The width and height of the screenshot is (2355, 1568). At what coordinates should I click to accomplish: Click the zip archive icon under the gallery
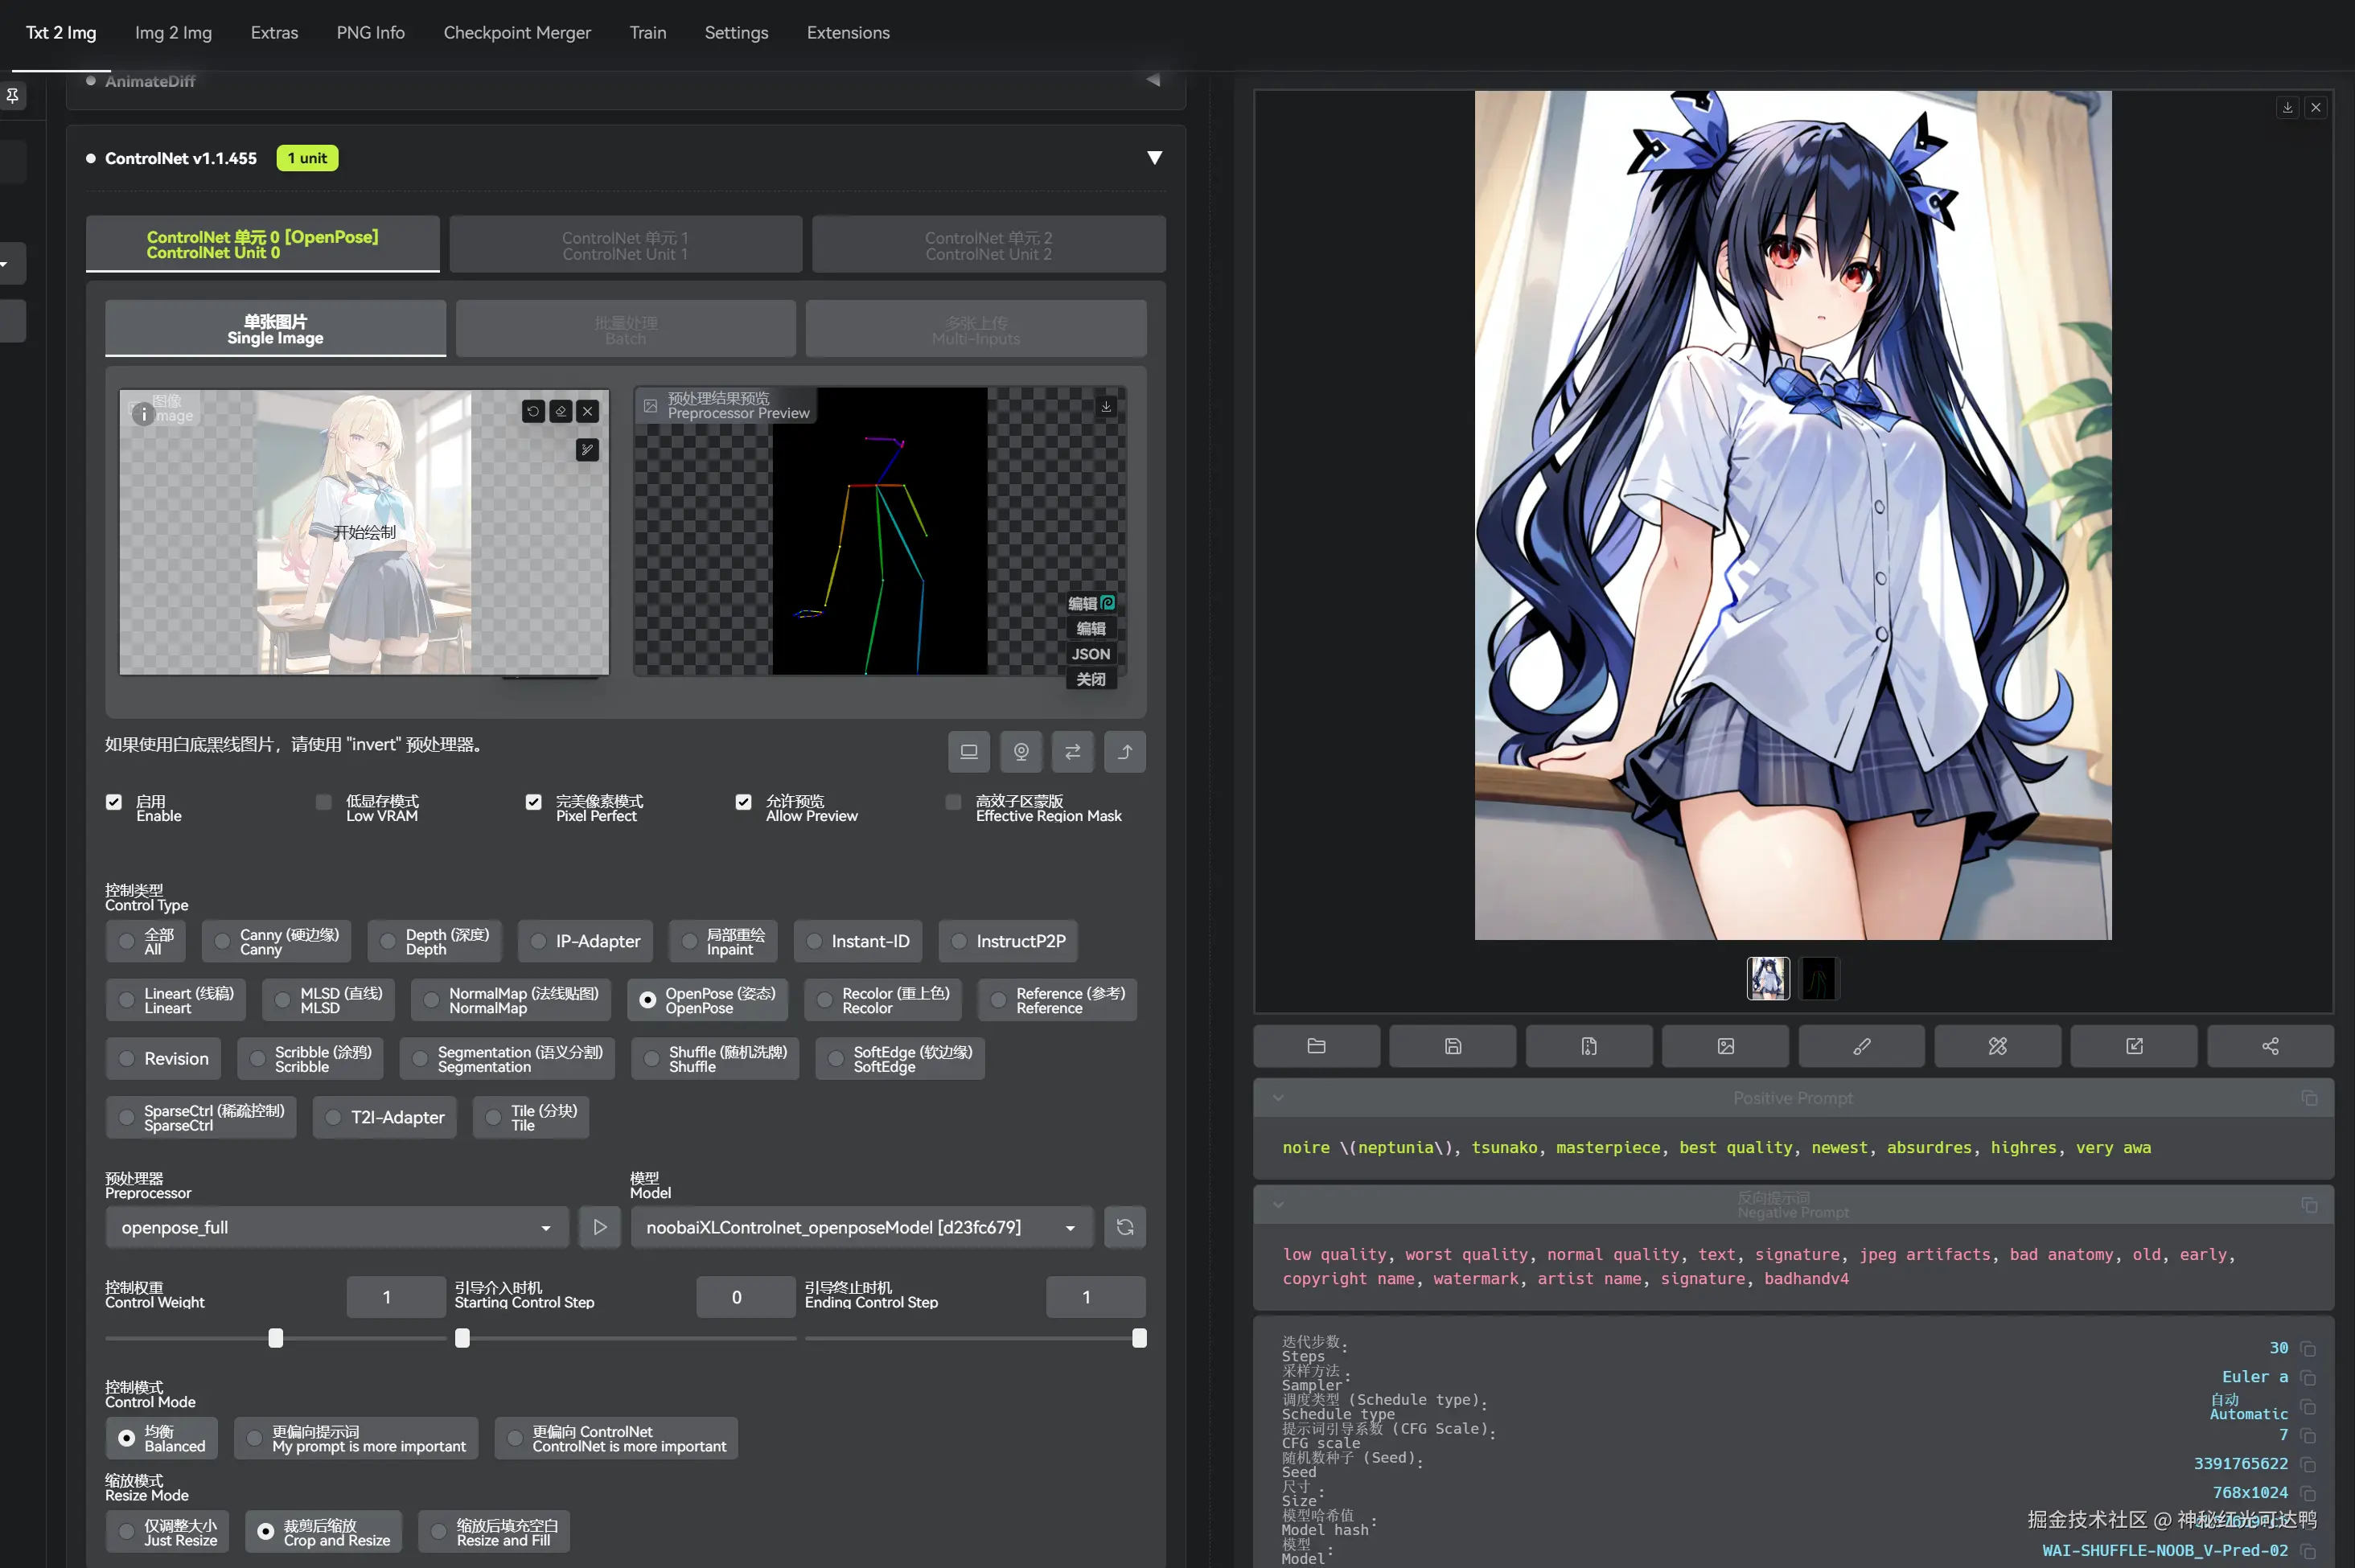pyautogui.click(x=1589, y=1046)
